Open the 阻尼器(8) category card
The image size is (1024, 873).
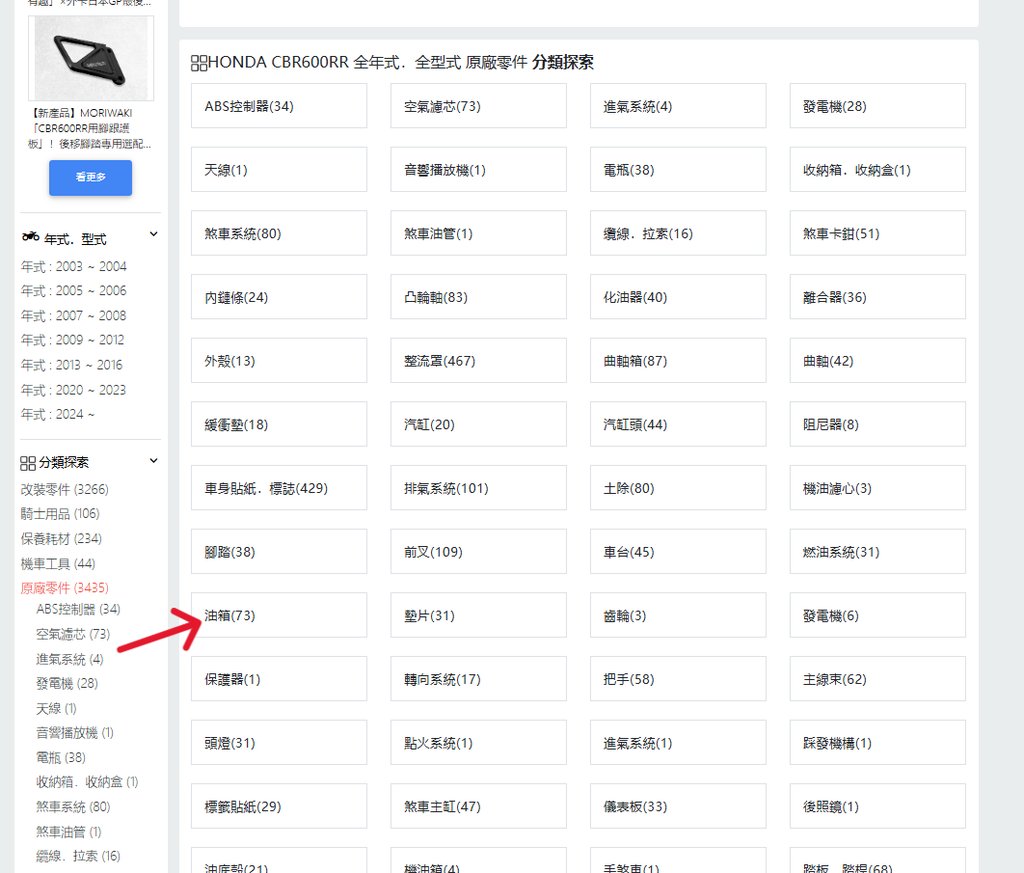pyautogui.click(x=877, y=424)
